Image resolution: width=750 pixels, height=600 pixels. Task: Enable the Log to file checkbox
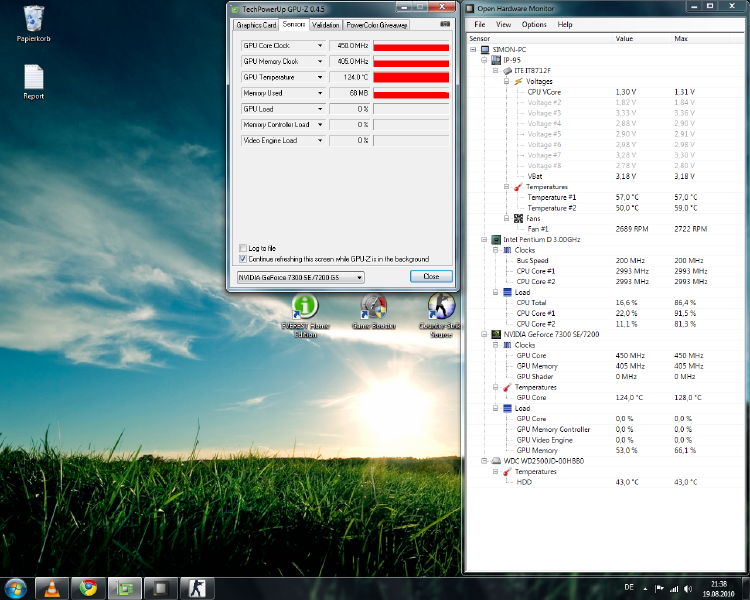[x=243, y=248]
